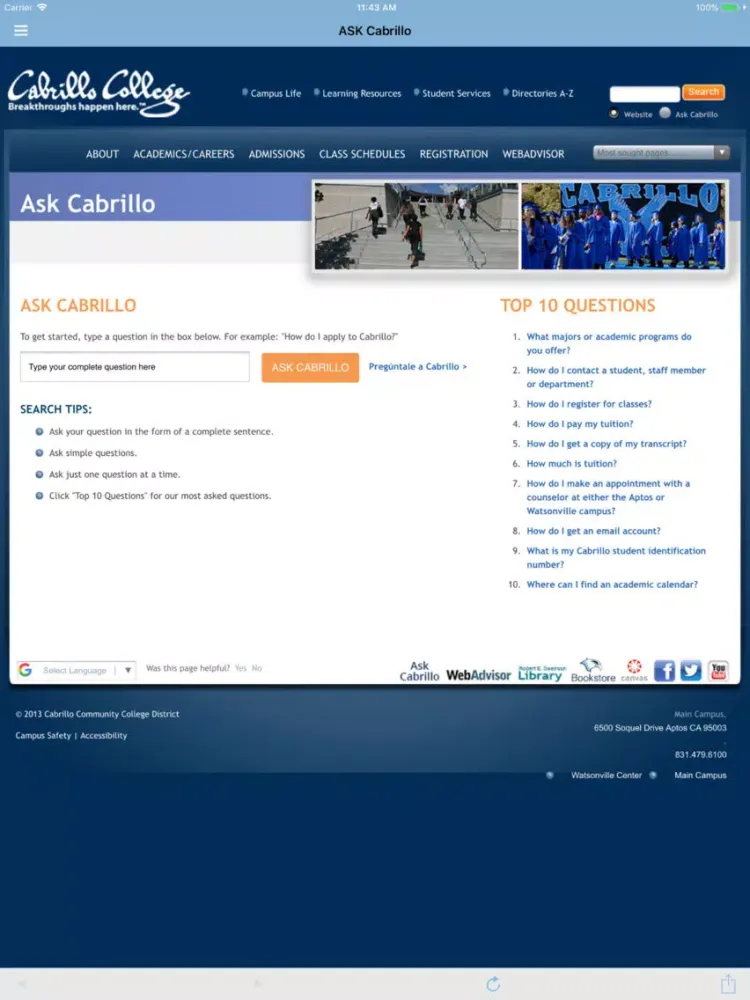Select the Website radio button
Screen dimensions: 750x1000
click(614, 114)
